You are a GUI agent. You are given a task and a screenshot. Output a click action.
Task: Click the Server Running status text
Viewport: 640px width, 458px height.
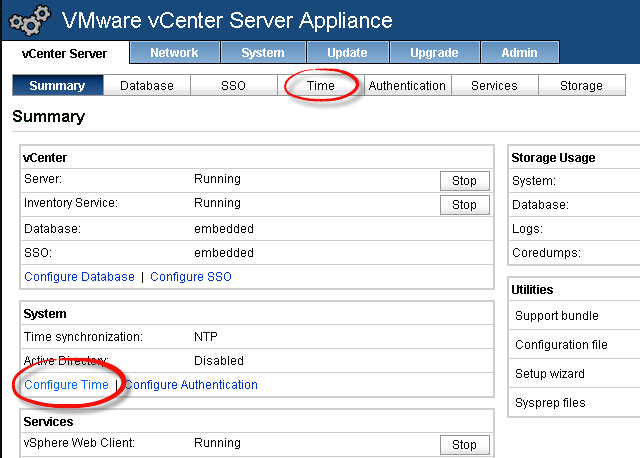[x=218, y=179]
